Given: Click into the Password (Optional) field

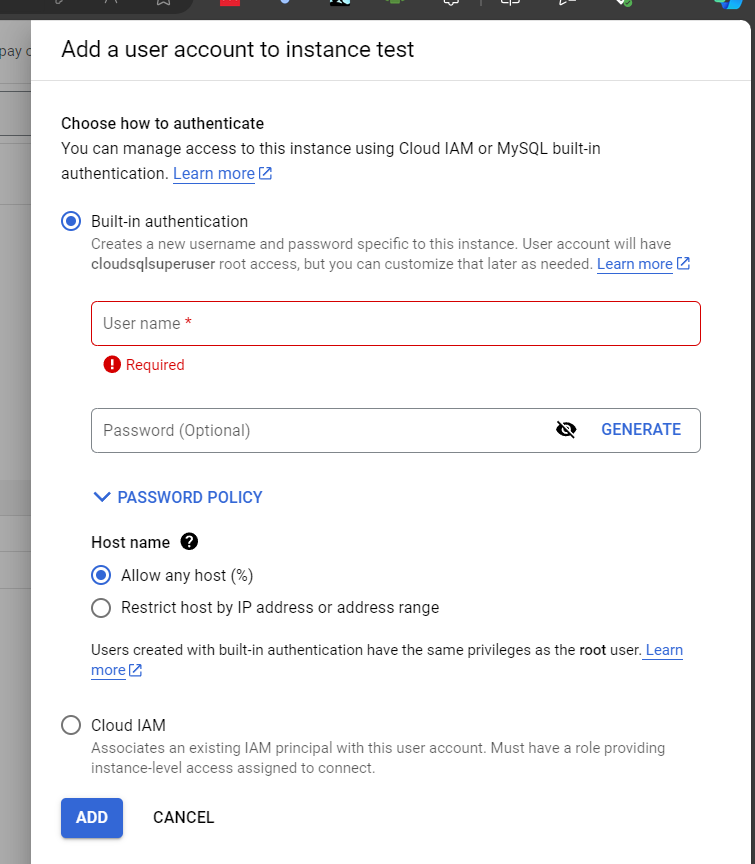Looking at the screenshot, I should pyautogui.click(x=320, y=430).
